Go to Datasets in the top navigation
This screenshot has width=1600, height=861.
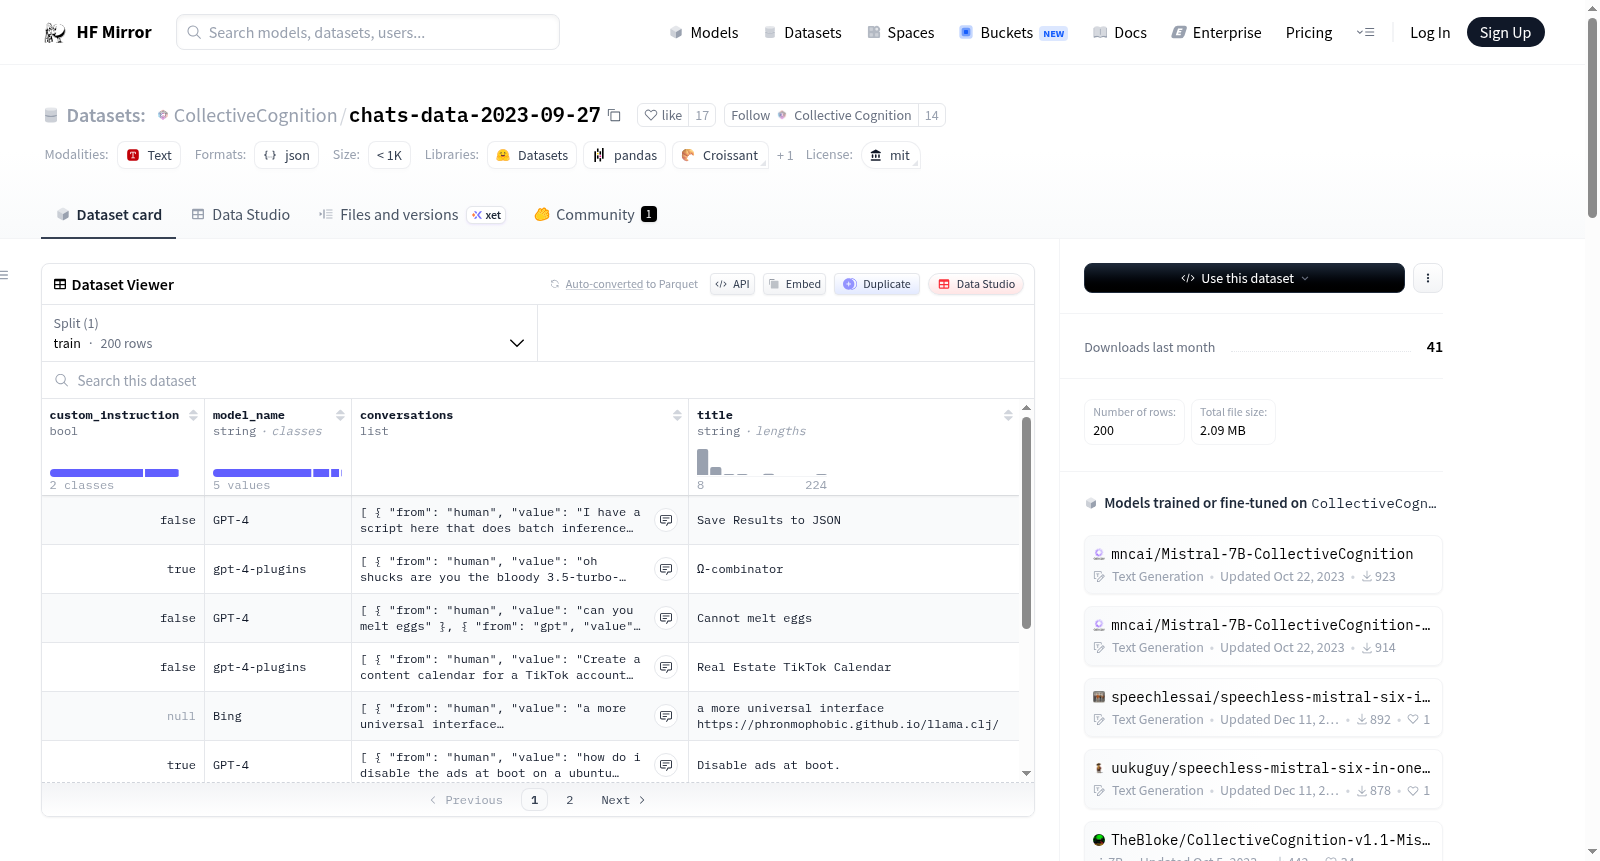pos(803,33)
